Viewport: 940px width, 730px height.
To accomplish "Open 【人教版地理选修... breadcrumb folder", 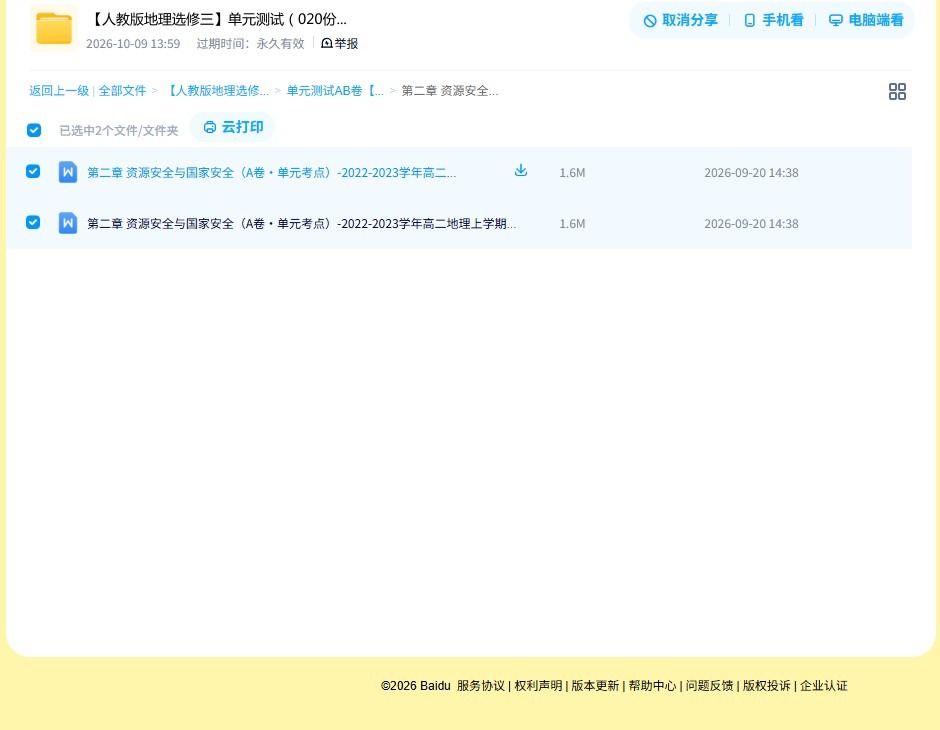I will pos(216,91).
